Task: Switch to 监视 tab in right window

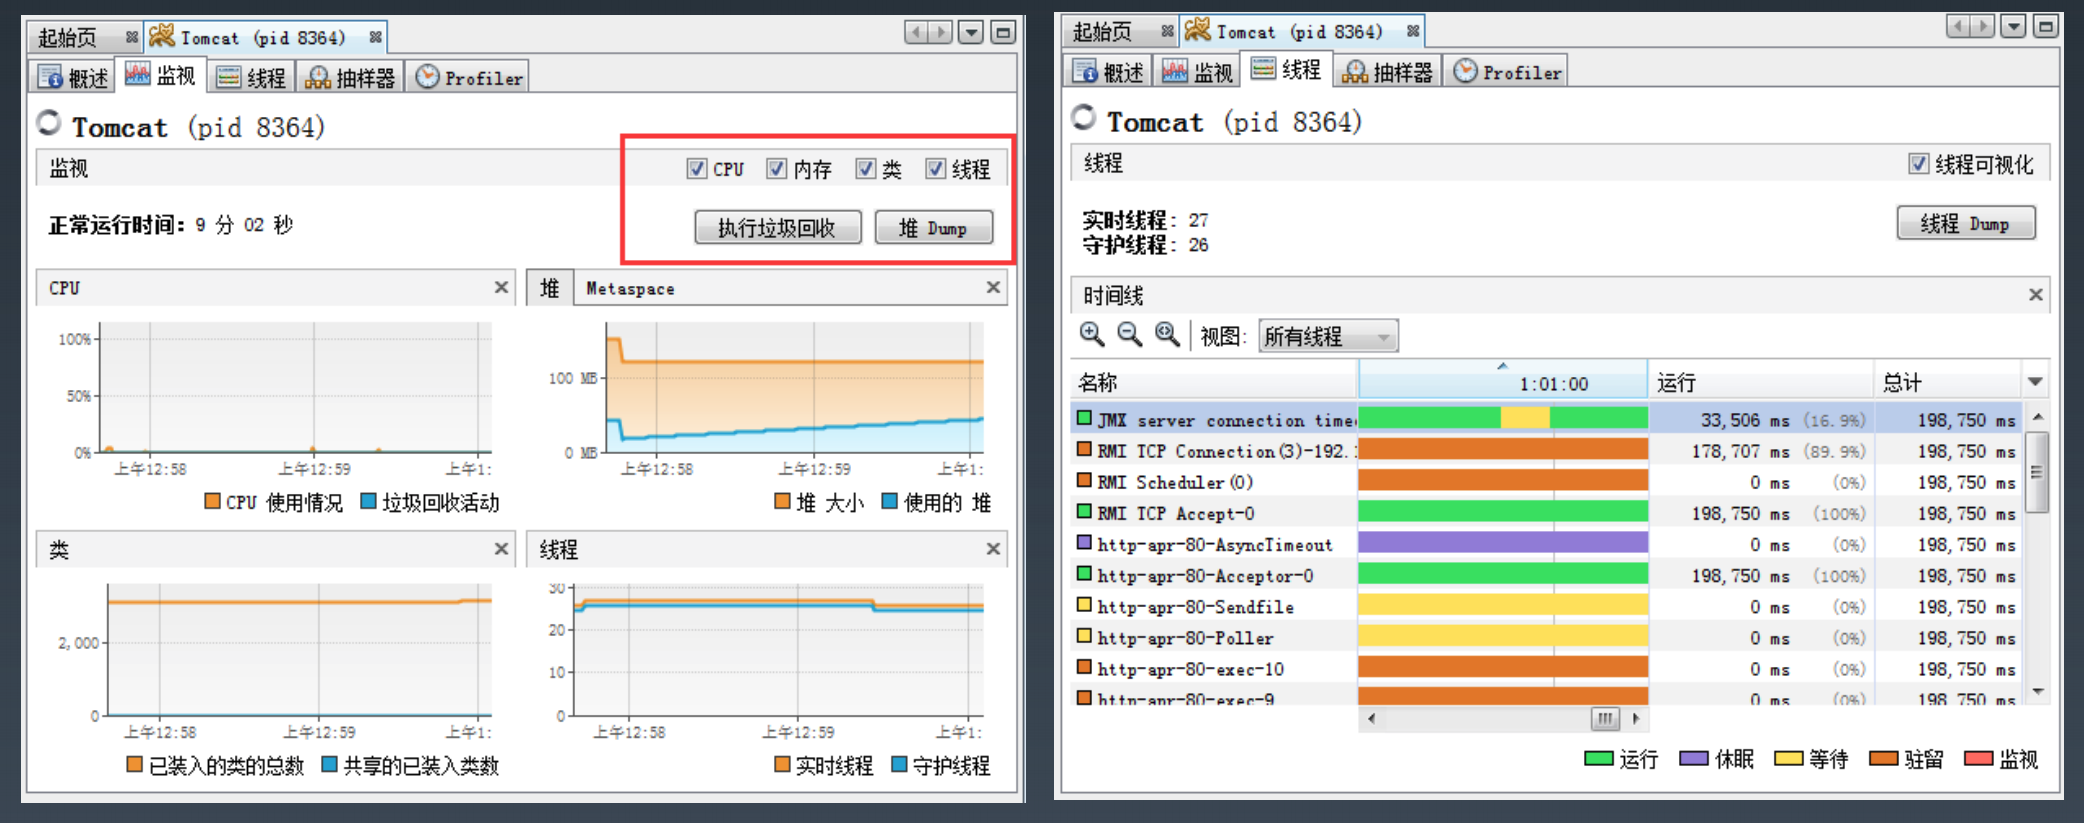Action: 1197,72
